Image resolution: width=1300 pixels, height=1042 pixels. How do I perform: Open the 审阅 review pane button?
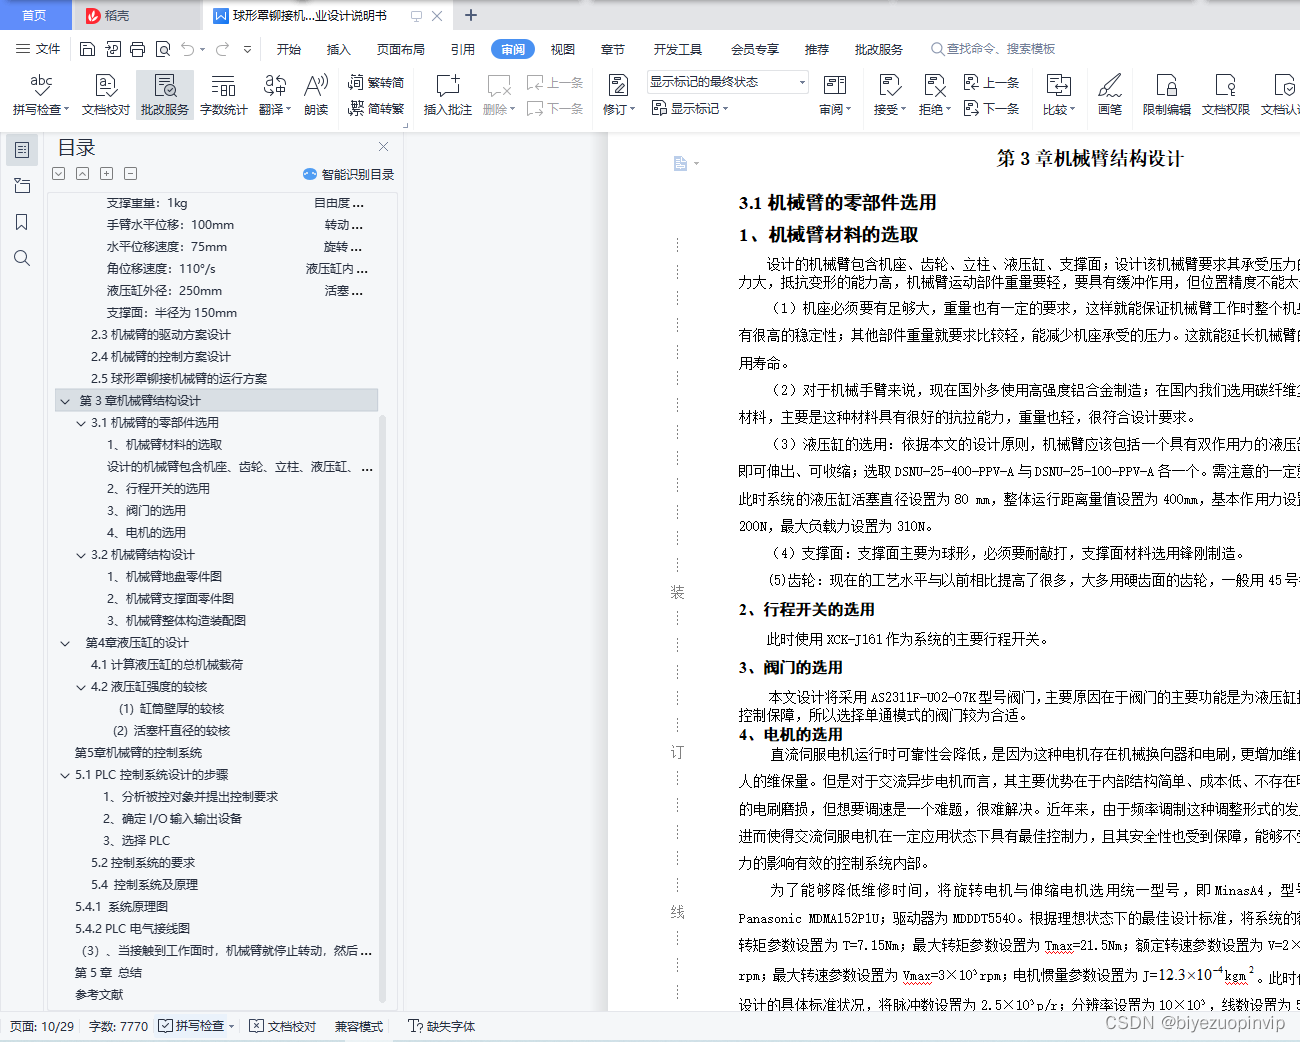click(x=835, y=95)
